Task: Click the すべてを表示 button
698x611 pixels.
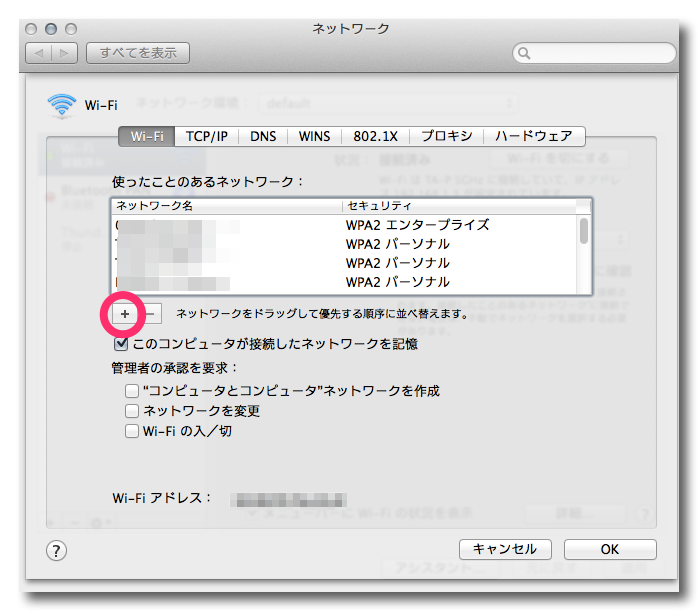Action: coord(138,53)
